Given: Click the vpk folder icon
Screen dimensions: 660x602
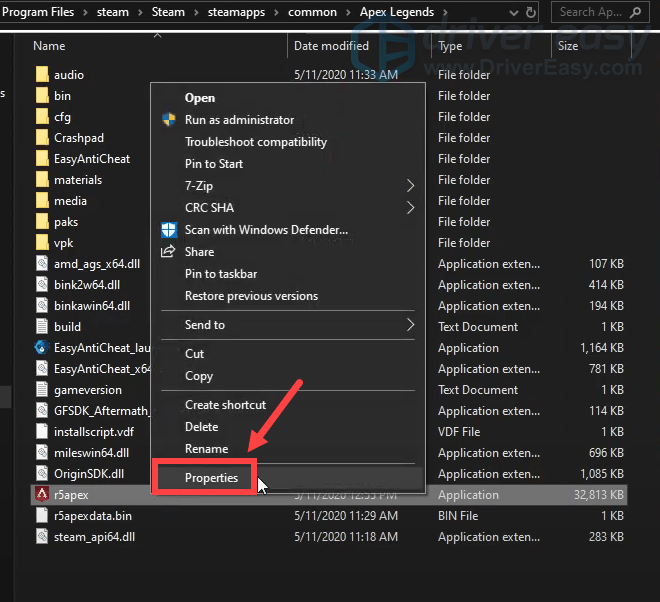Looking at the screenshot, I should click(42, 243).
